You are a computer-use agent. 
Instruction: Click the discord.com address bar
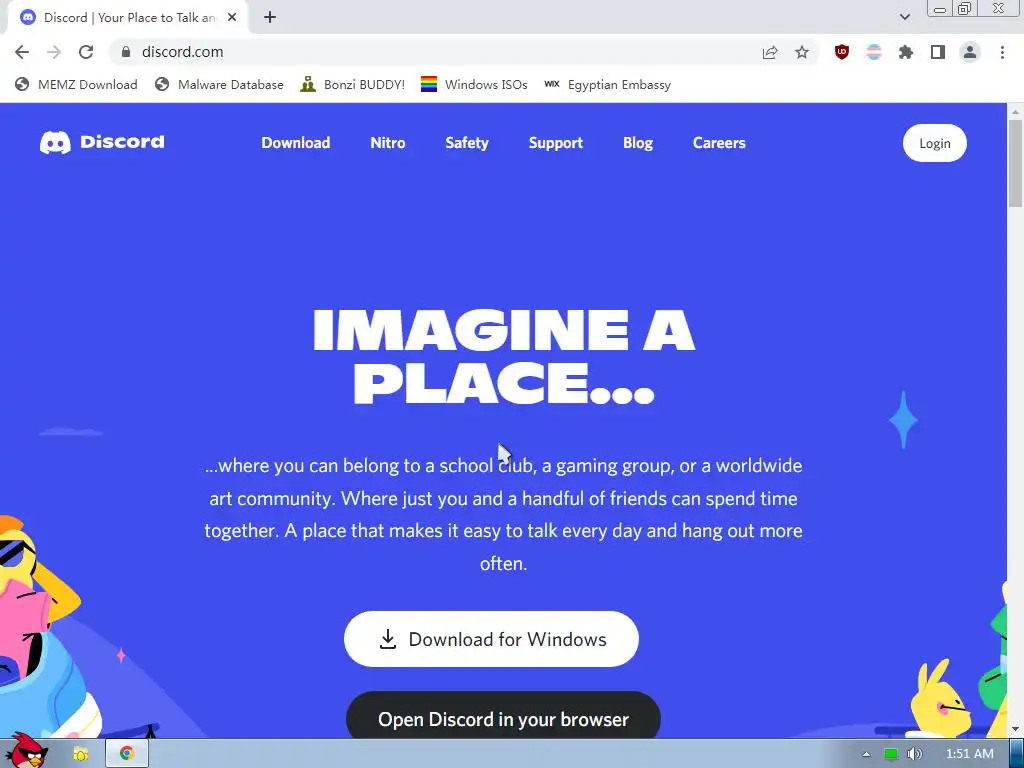coord(438,52)
